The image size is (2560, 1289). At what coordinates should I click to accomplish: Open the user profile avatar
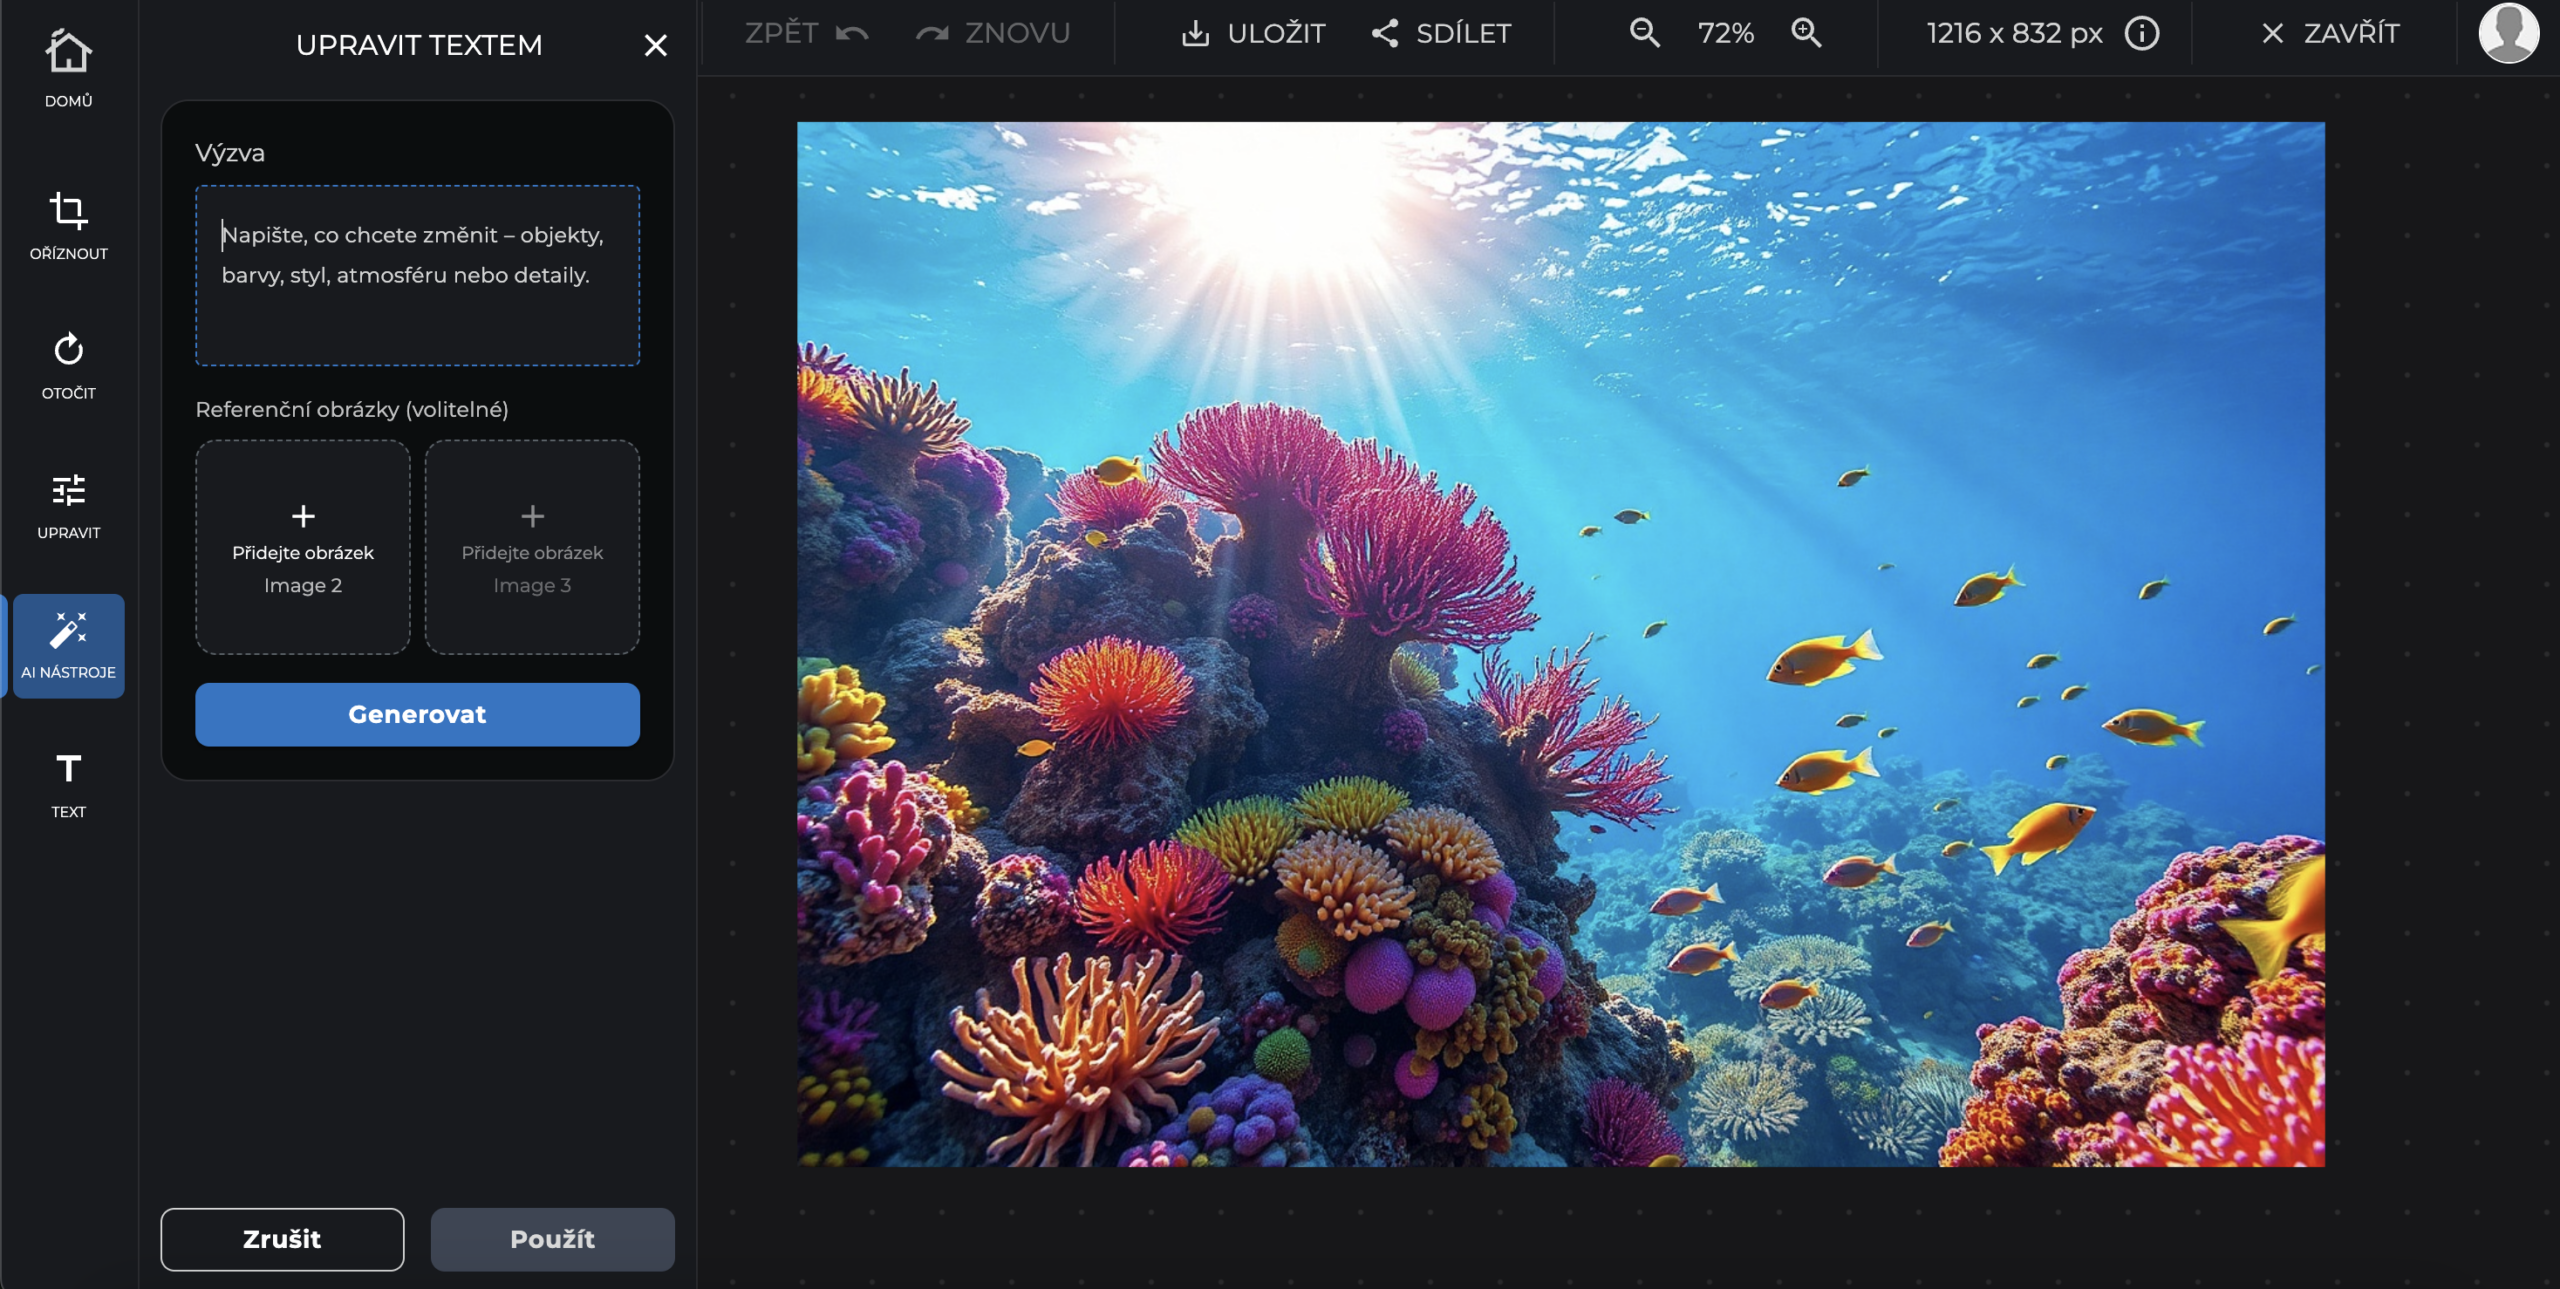(2507, 33)
